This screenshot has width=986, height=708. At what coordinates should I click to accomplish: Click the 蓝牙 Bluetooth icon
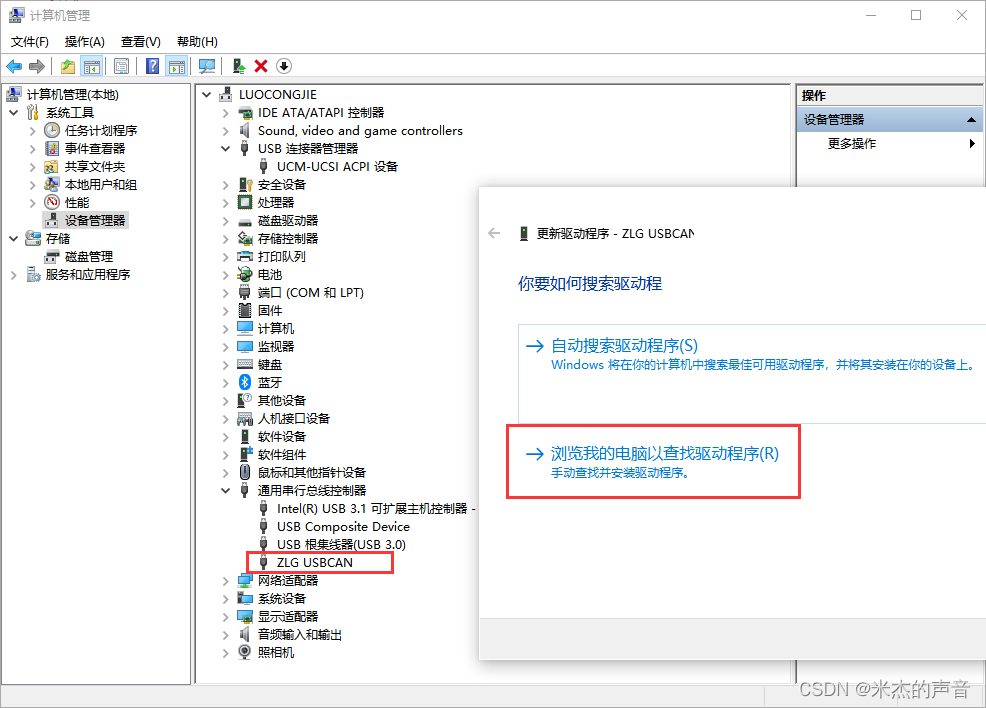pyautogui.click(x=245, y=382)
